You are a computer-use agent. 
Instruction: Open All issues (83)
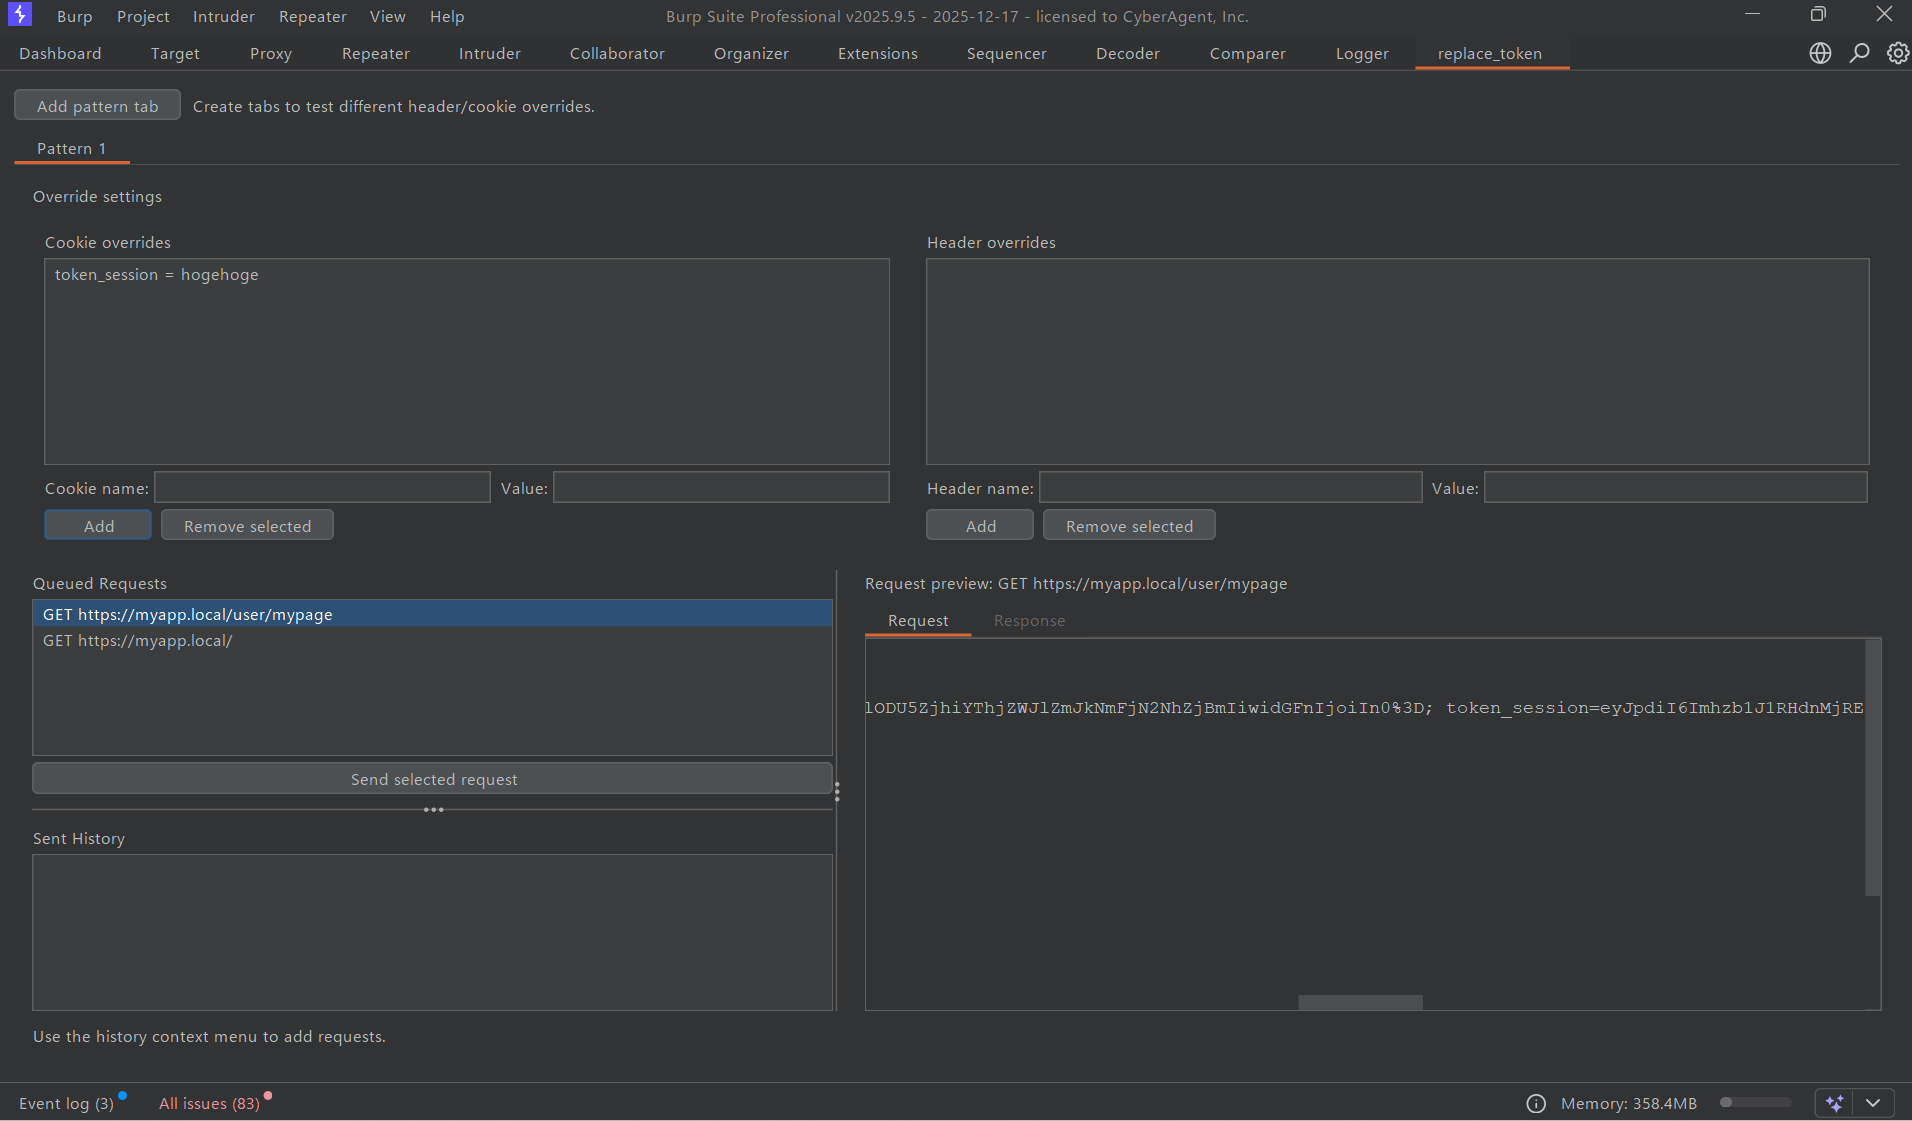(x=209, y=1103)
